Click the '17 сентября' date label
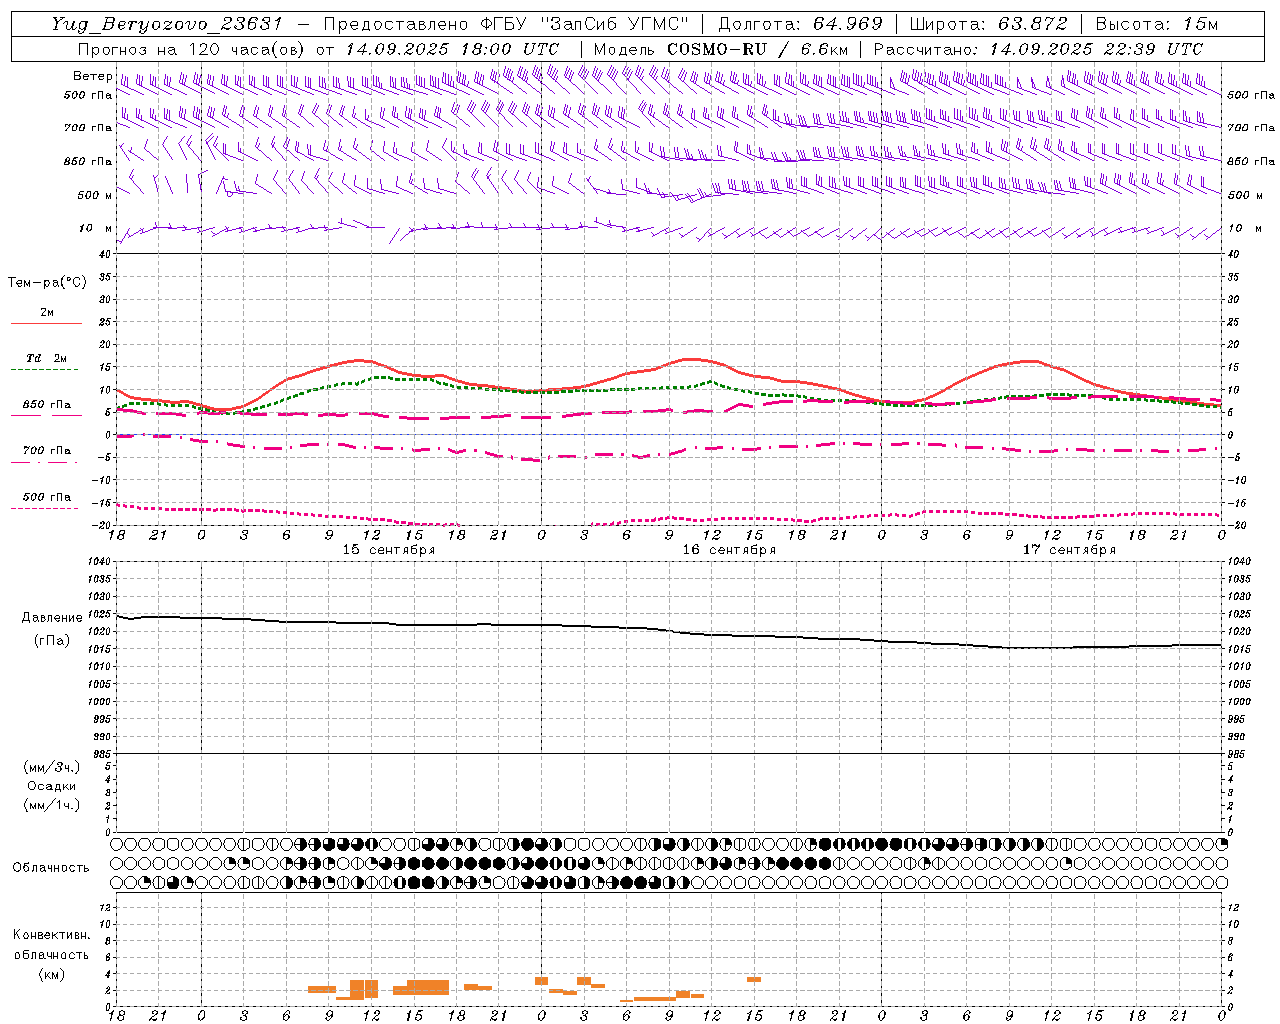The image size is (1280, 1024). point(1069,550)
